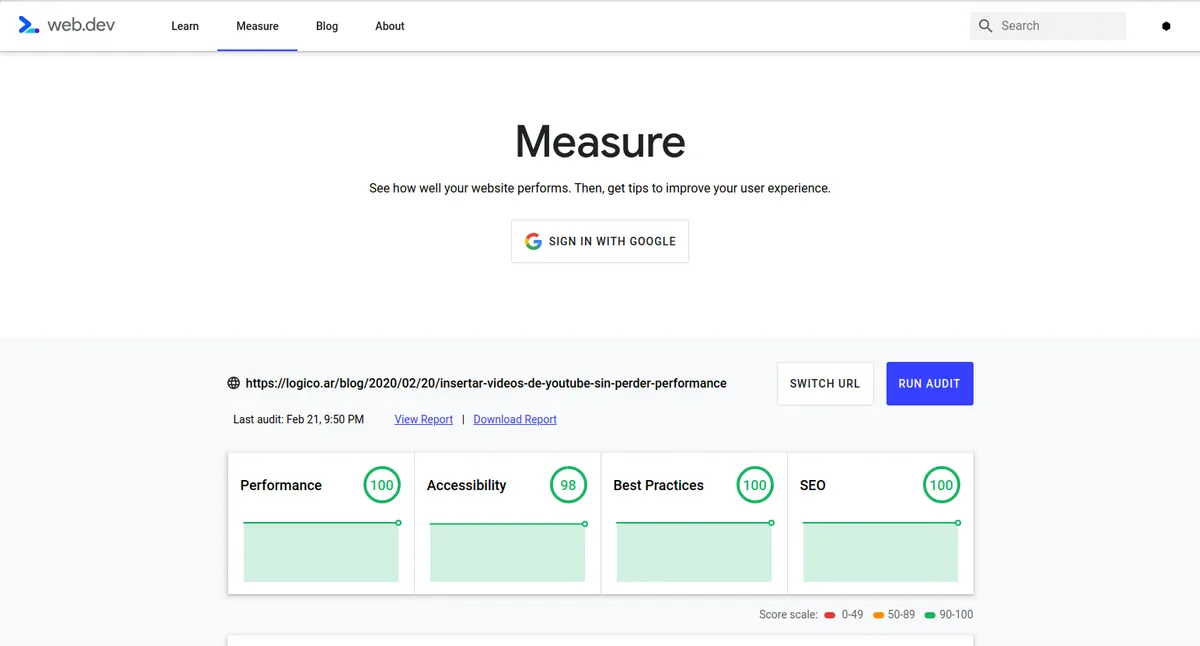The image size is (1200, 646).
Task: Click the web.dev logo
Action: (x=67, y=26)
